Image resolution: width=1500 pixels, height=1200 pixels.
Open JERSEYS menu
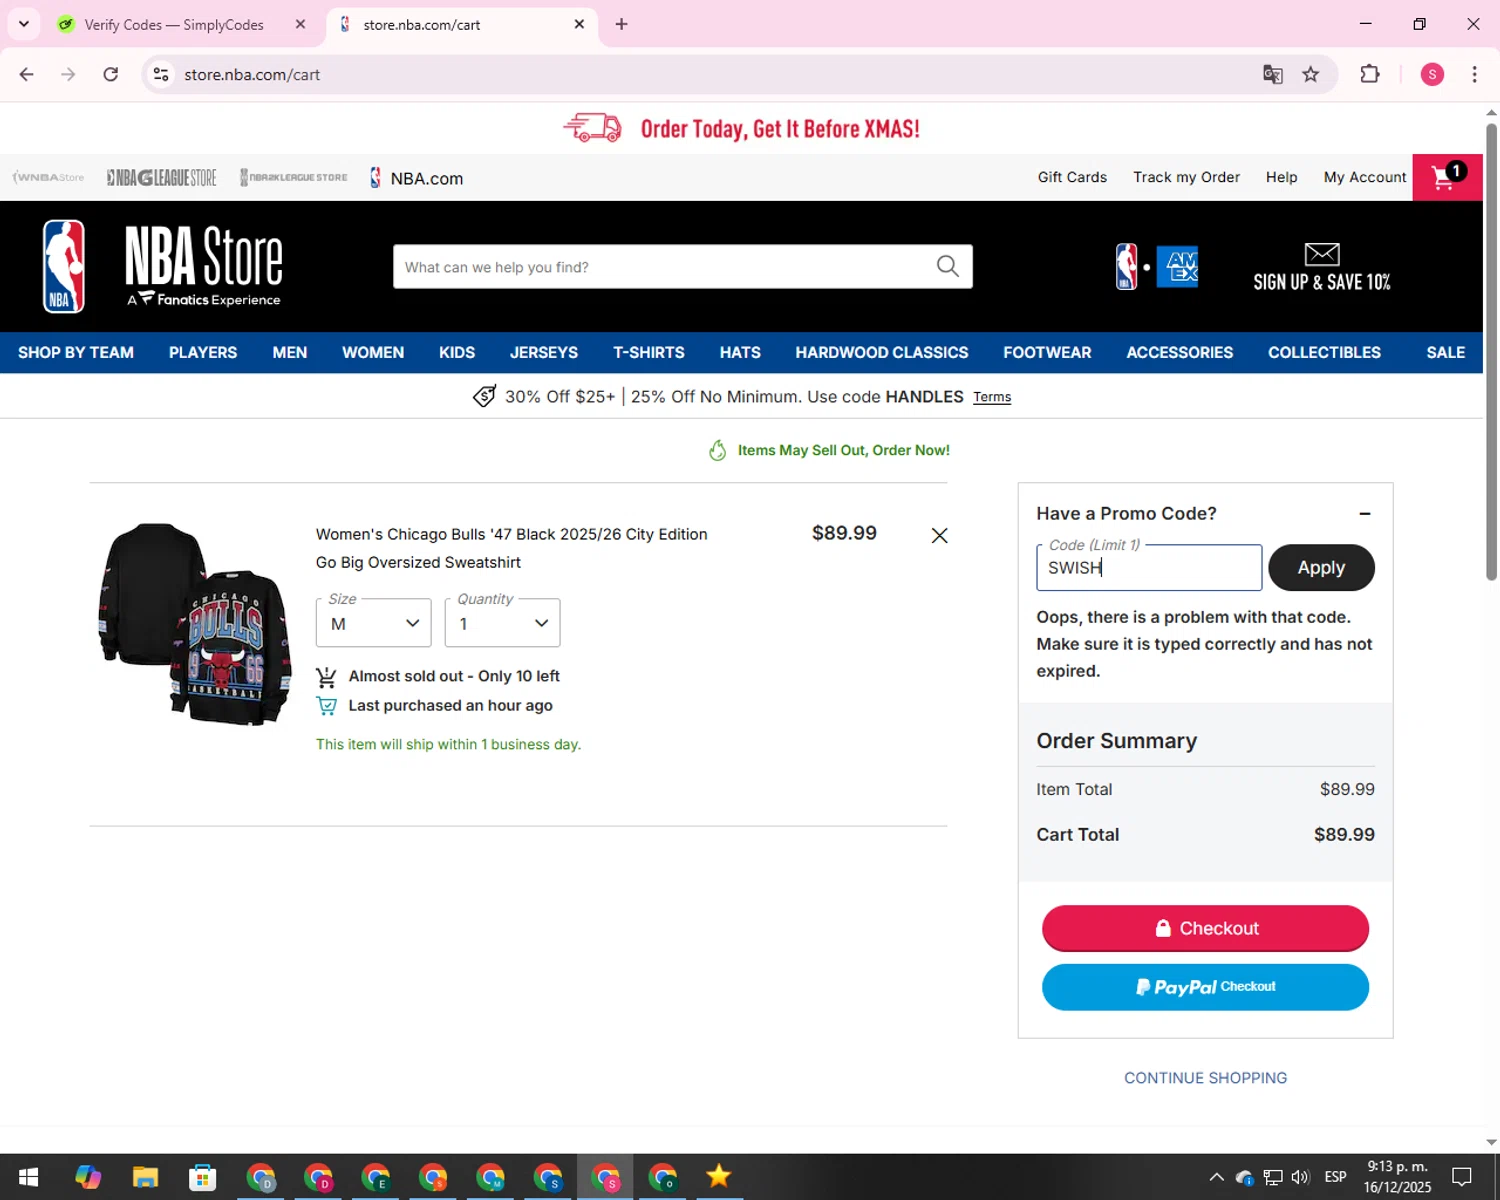point(544,352)
